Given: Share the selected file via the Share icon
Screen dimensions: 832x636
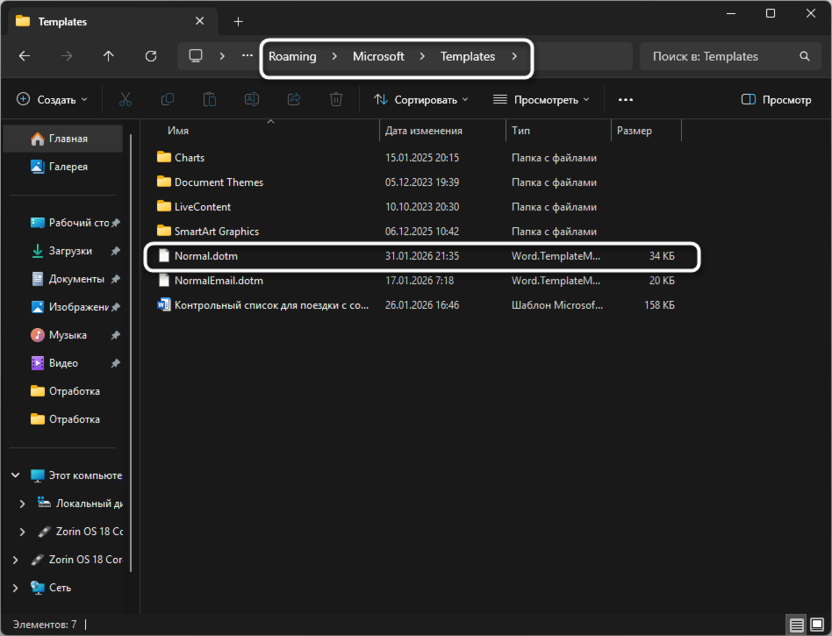Looking at the screenshot, I should 294,99.
